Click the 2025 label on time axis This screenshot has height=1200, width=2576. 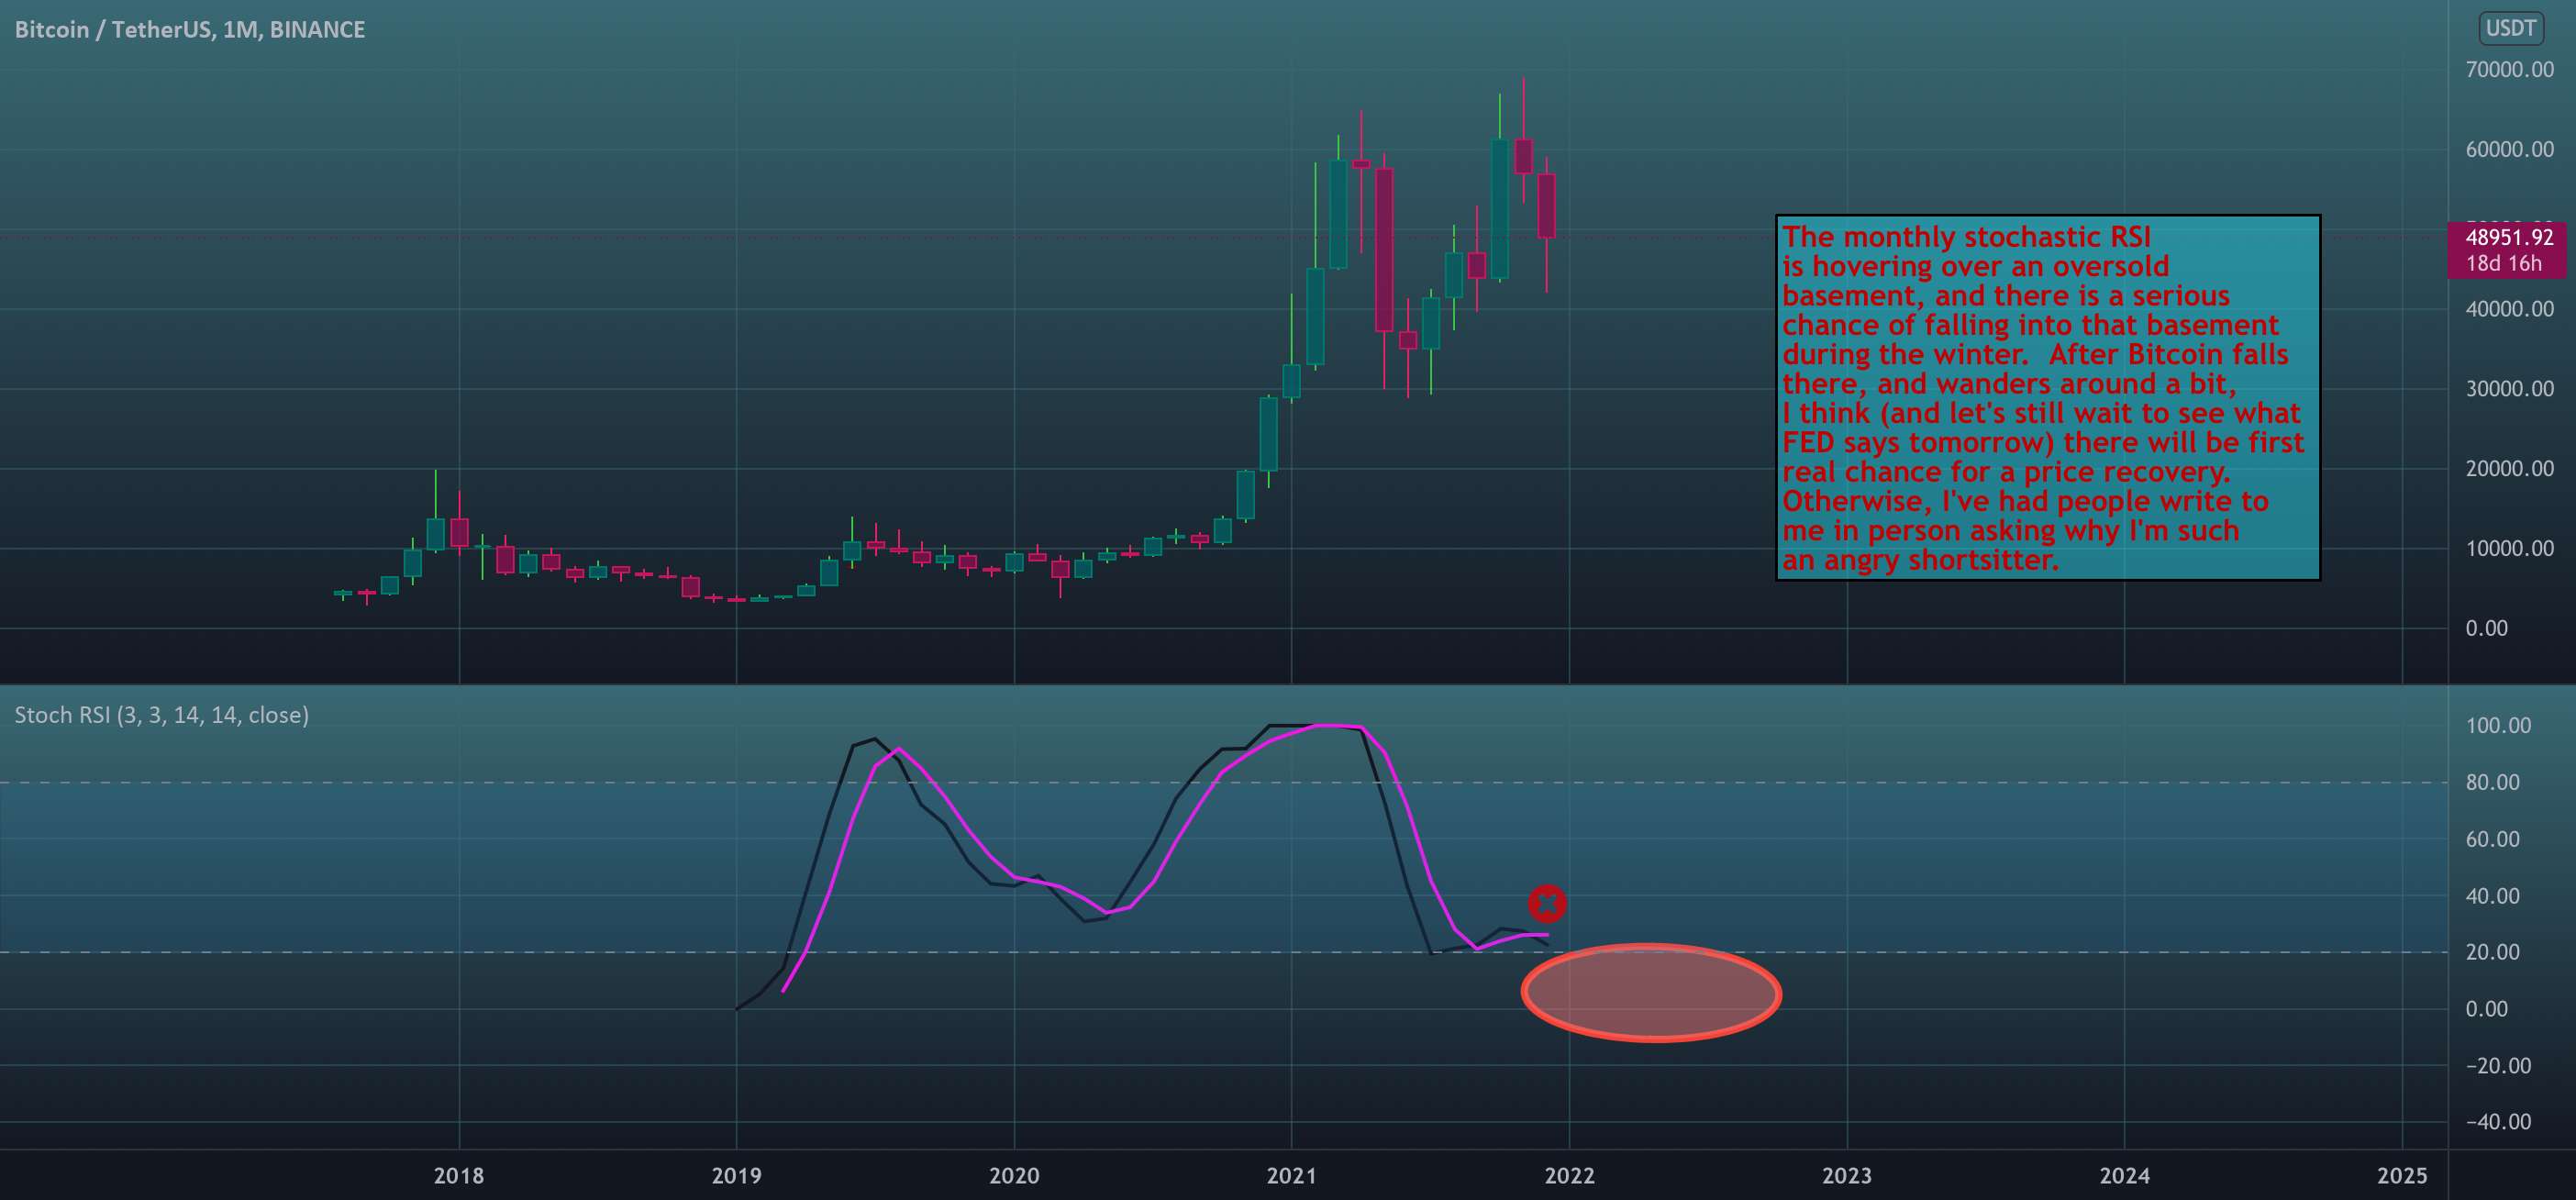tap(2402, 1176)
